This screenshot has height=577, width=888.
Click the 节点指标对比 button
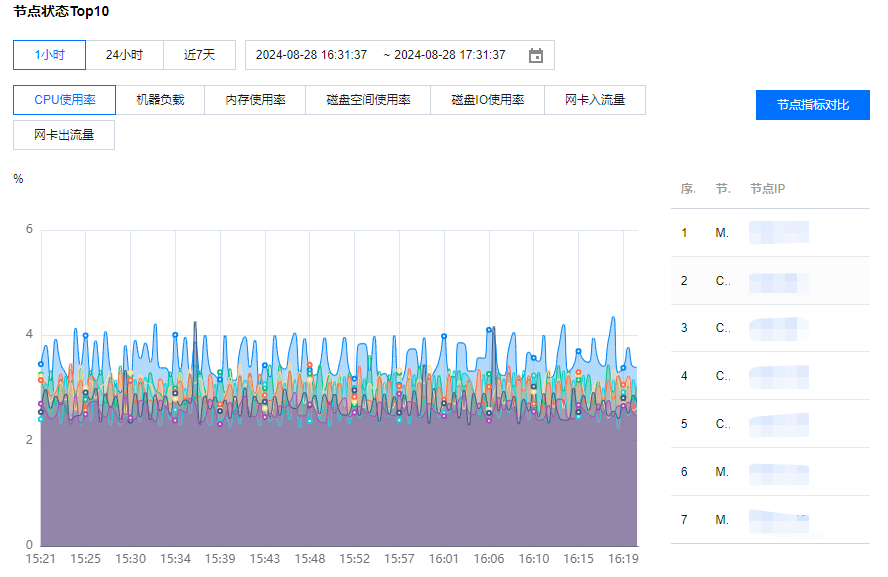(x=812, y=105)
